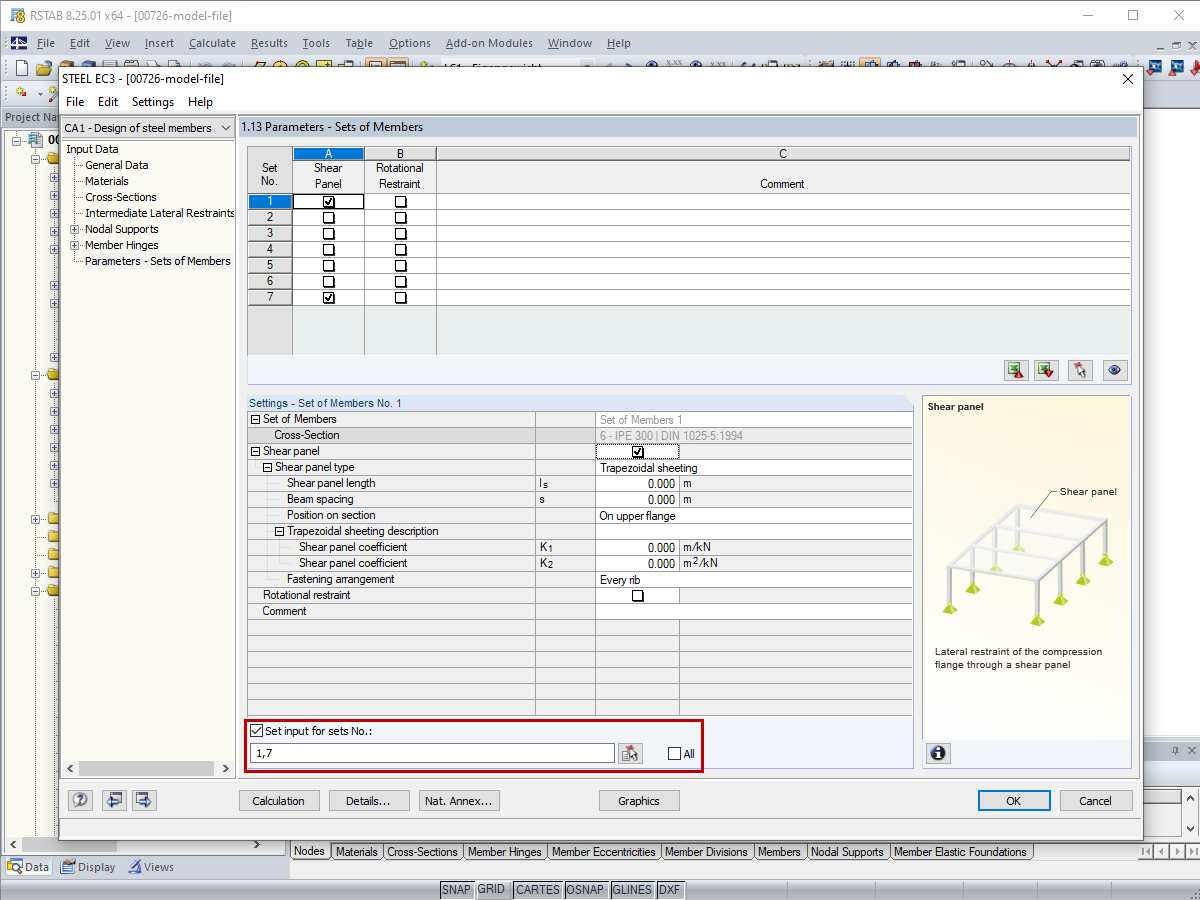
Task: Toggle the GRID button in the status bar
Action: 492,889
